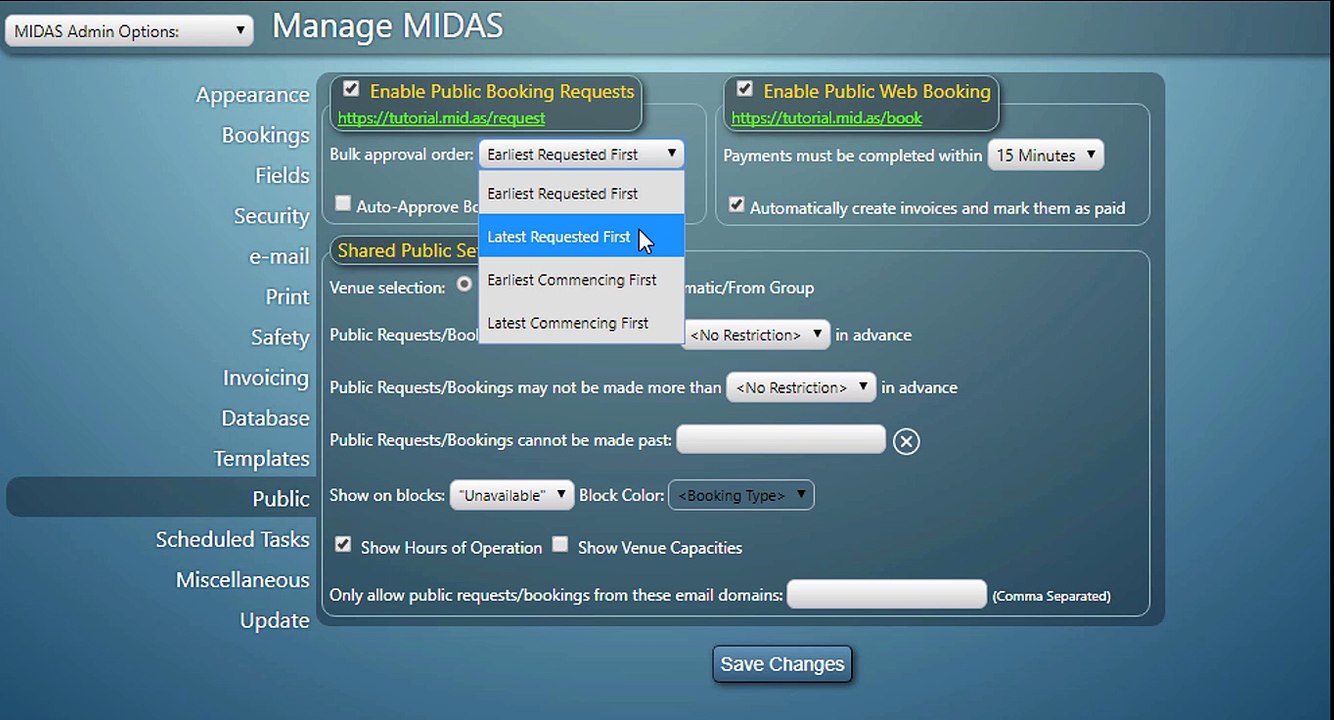
Task: Open the Block Color Booking Type dropdown
Action: [742, 495]
